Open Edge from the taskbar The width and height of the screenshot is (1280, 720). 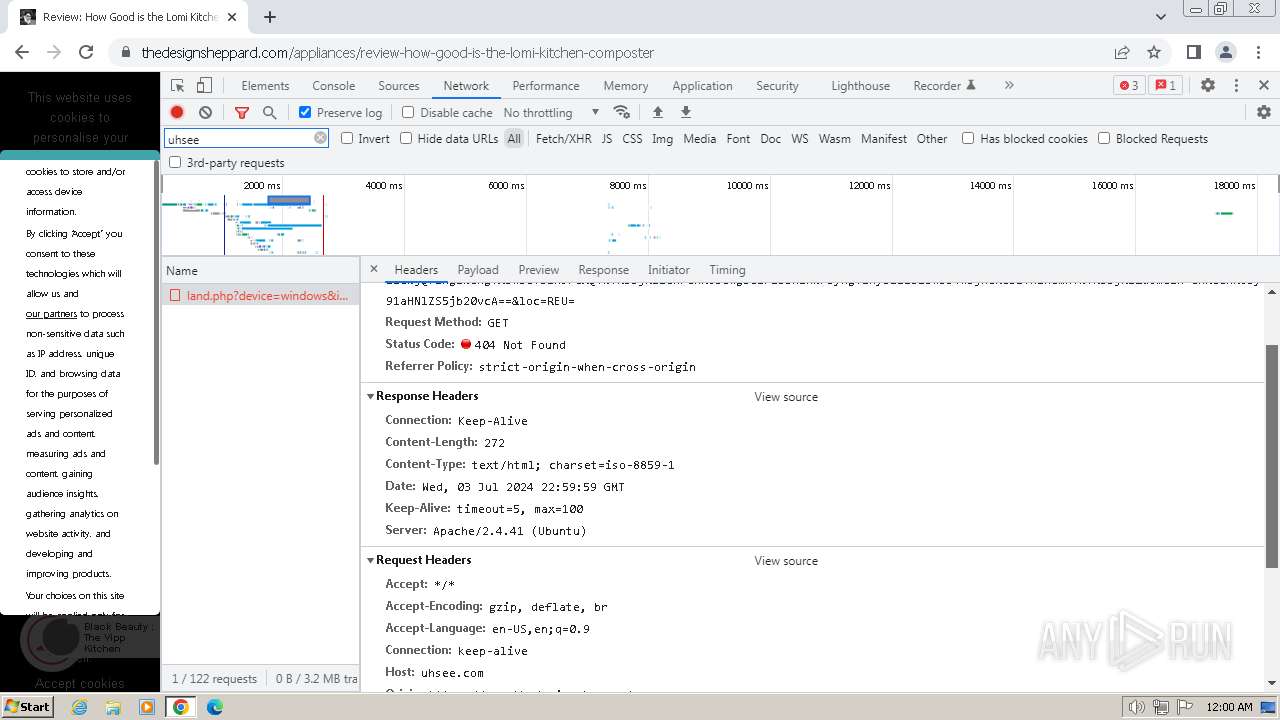[215, 707]
